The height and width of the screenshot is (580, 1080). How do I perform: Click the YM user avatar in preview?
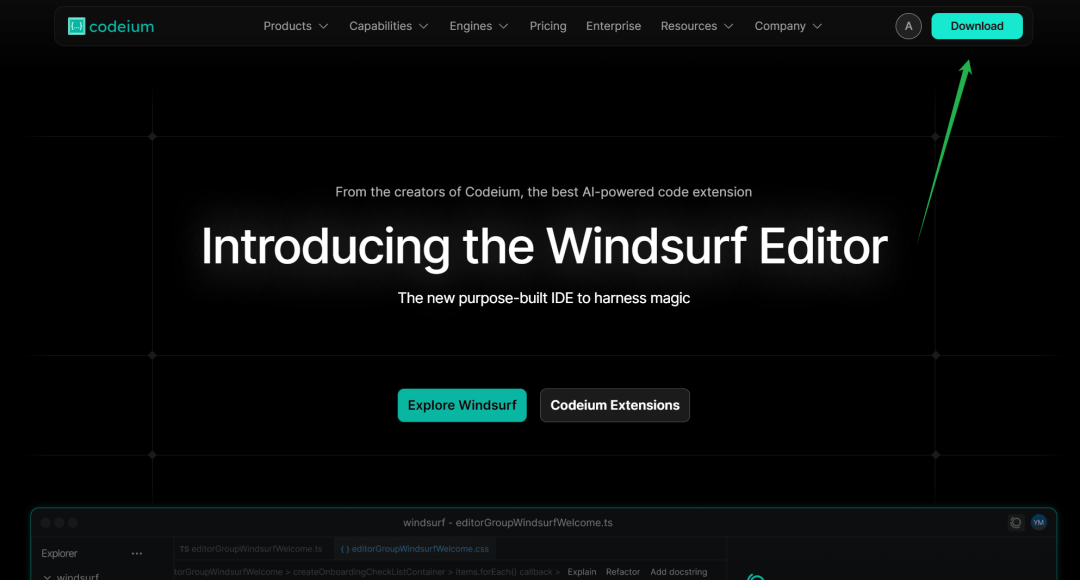pos(1039,523)
